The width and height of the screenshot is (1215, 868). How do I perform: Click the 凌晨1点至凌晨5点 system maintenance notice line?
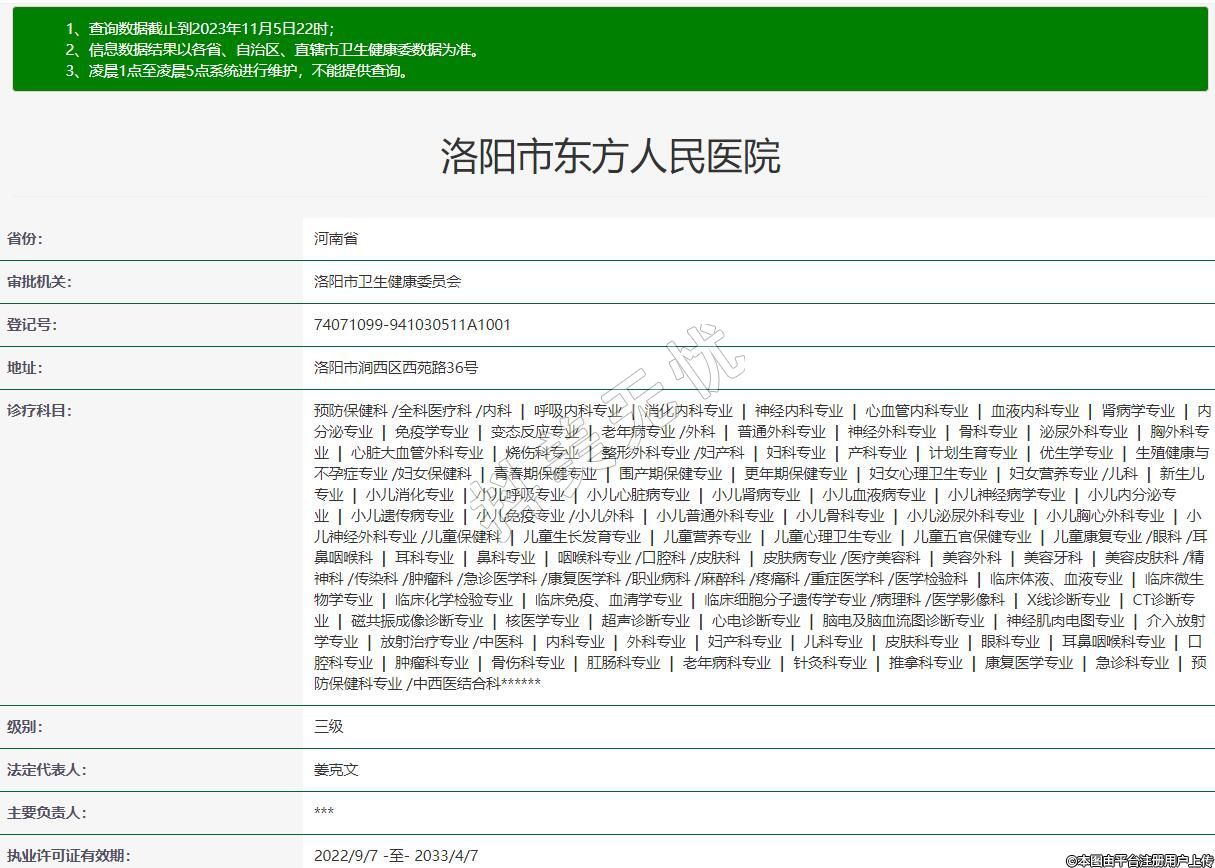(238, 71)
